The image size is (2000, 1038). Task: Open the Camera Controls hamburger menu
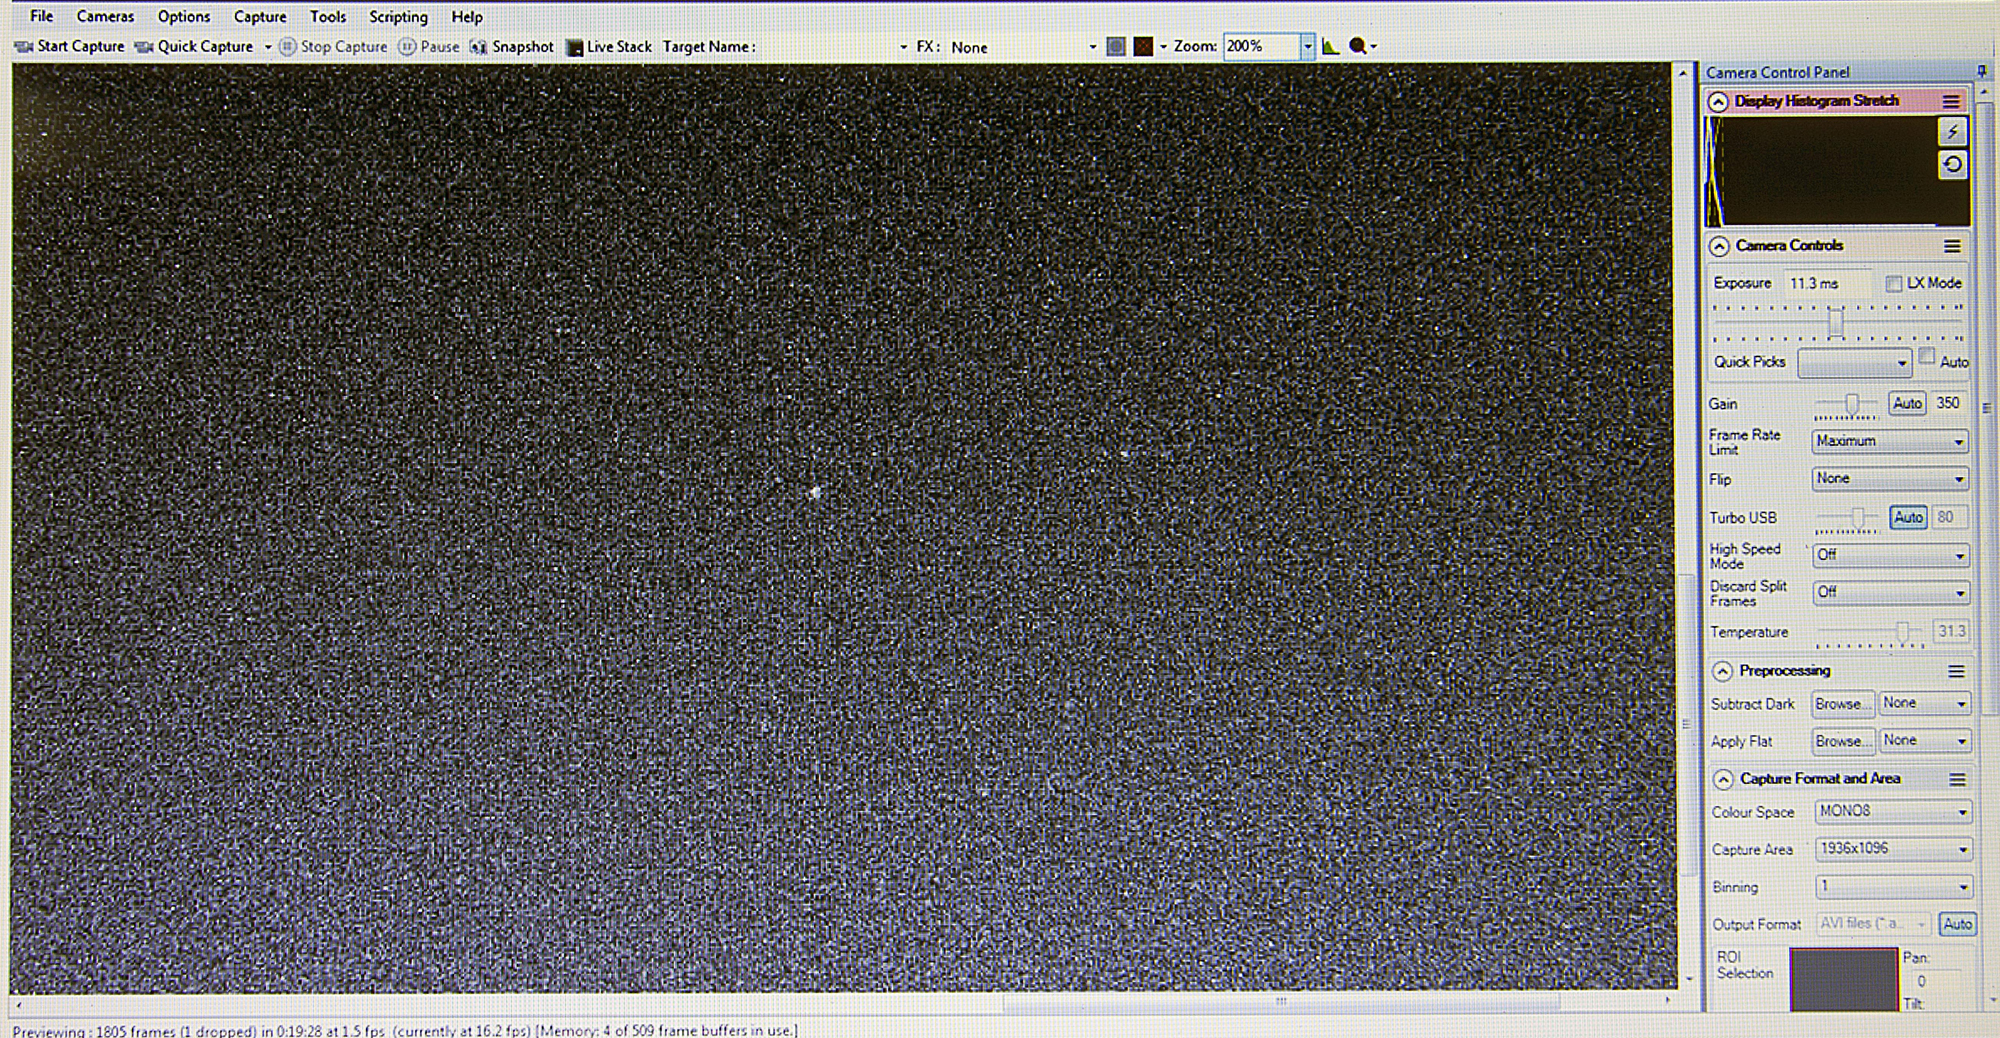coord(1952,246)
